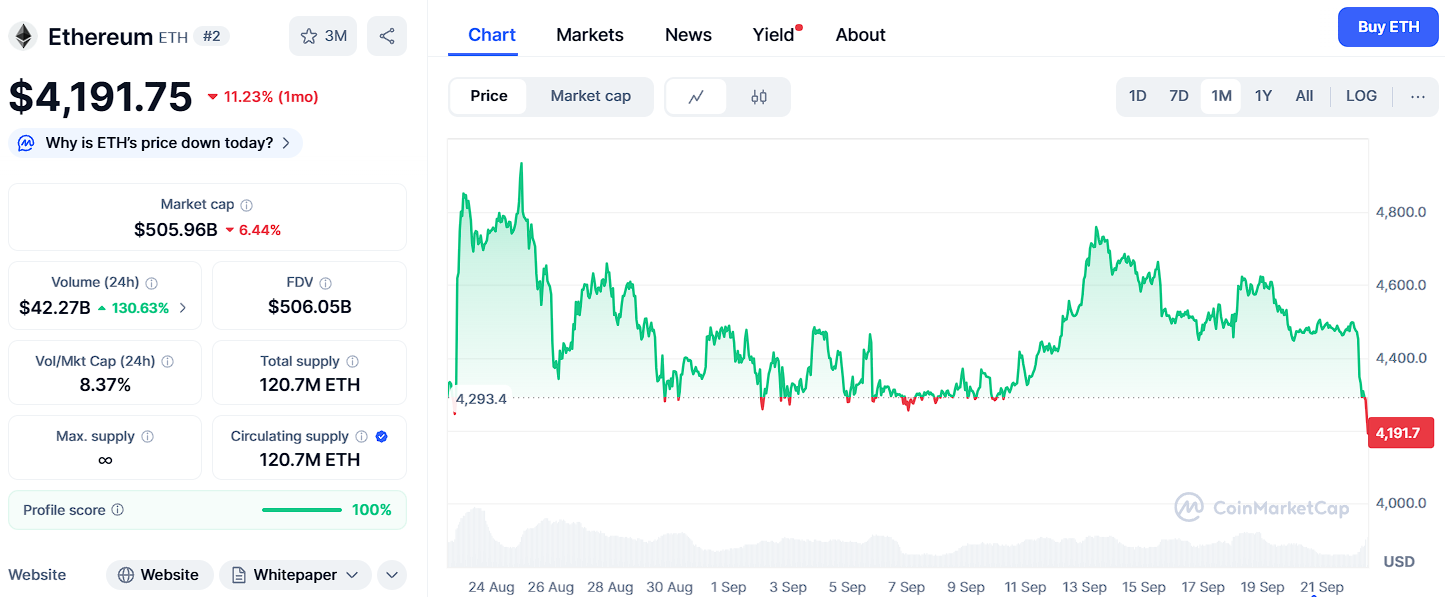
Task: Set chart range to 1D
Action: point(1138,97)
